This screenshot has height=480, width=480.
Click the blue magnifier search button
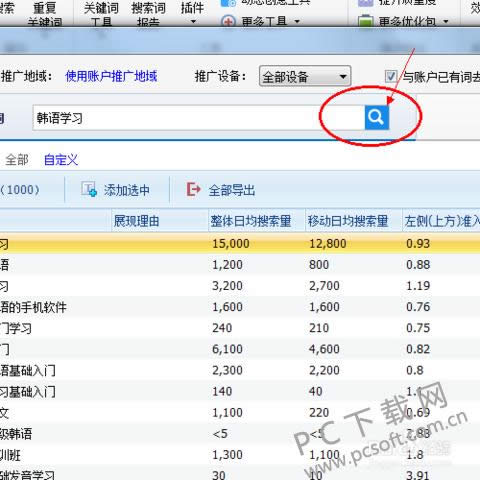[x=377, y=117]
